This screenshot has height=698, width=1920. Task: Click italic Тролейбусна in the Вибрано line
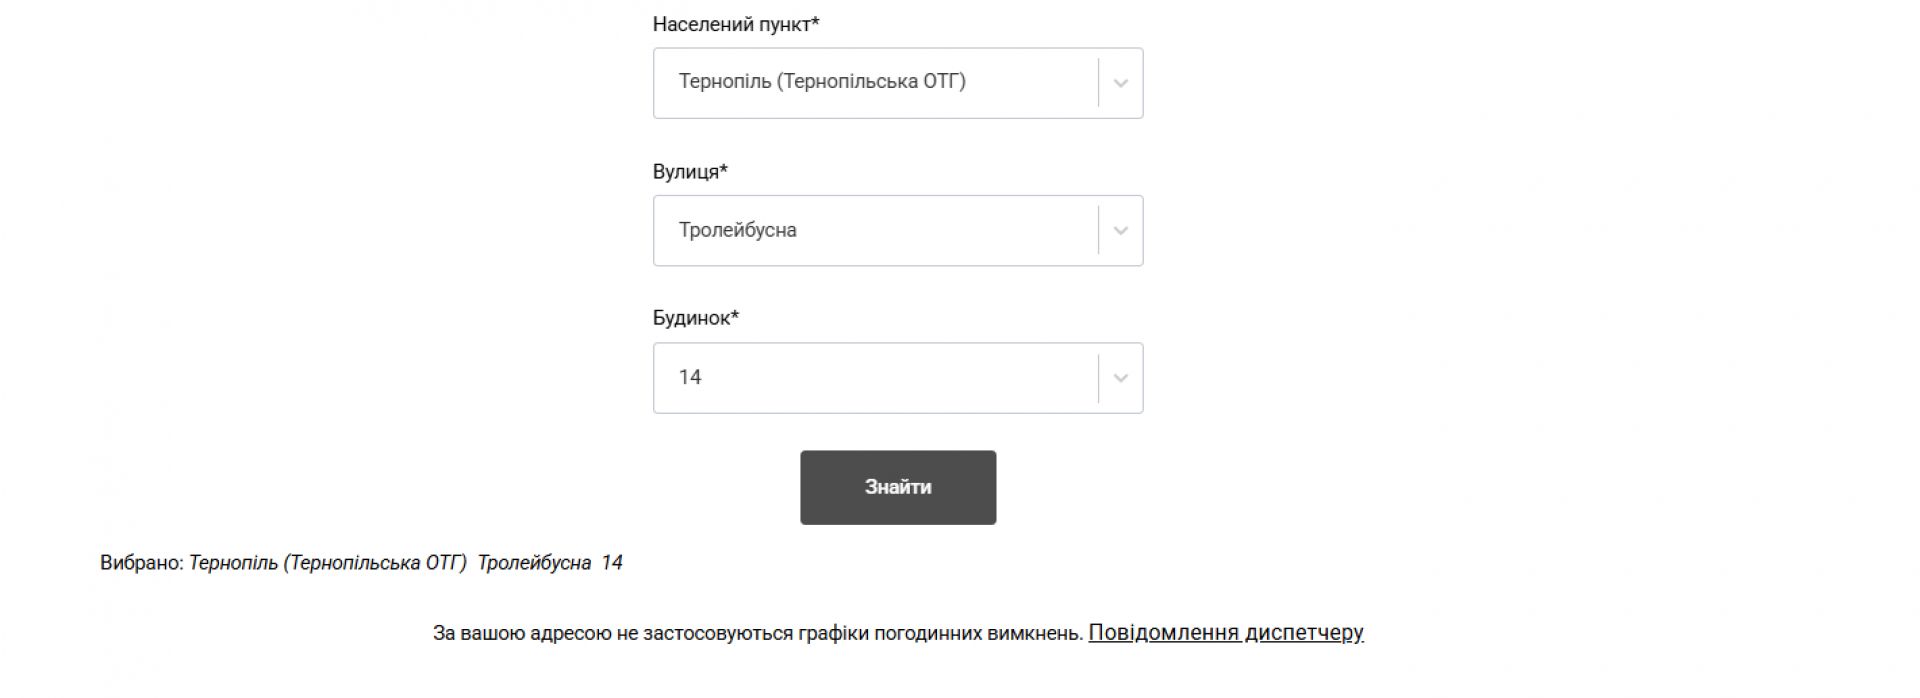click(x=534, y=563)
